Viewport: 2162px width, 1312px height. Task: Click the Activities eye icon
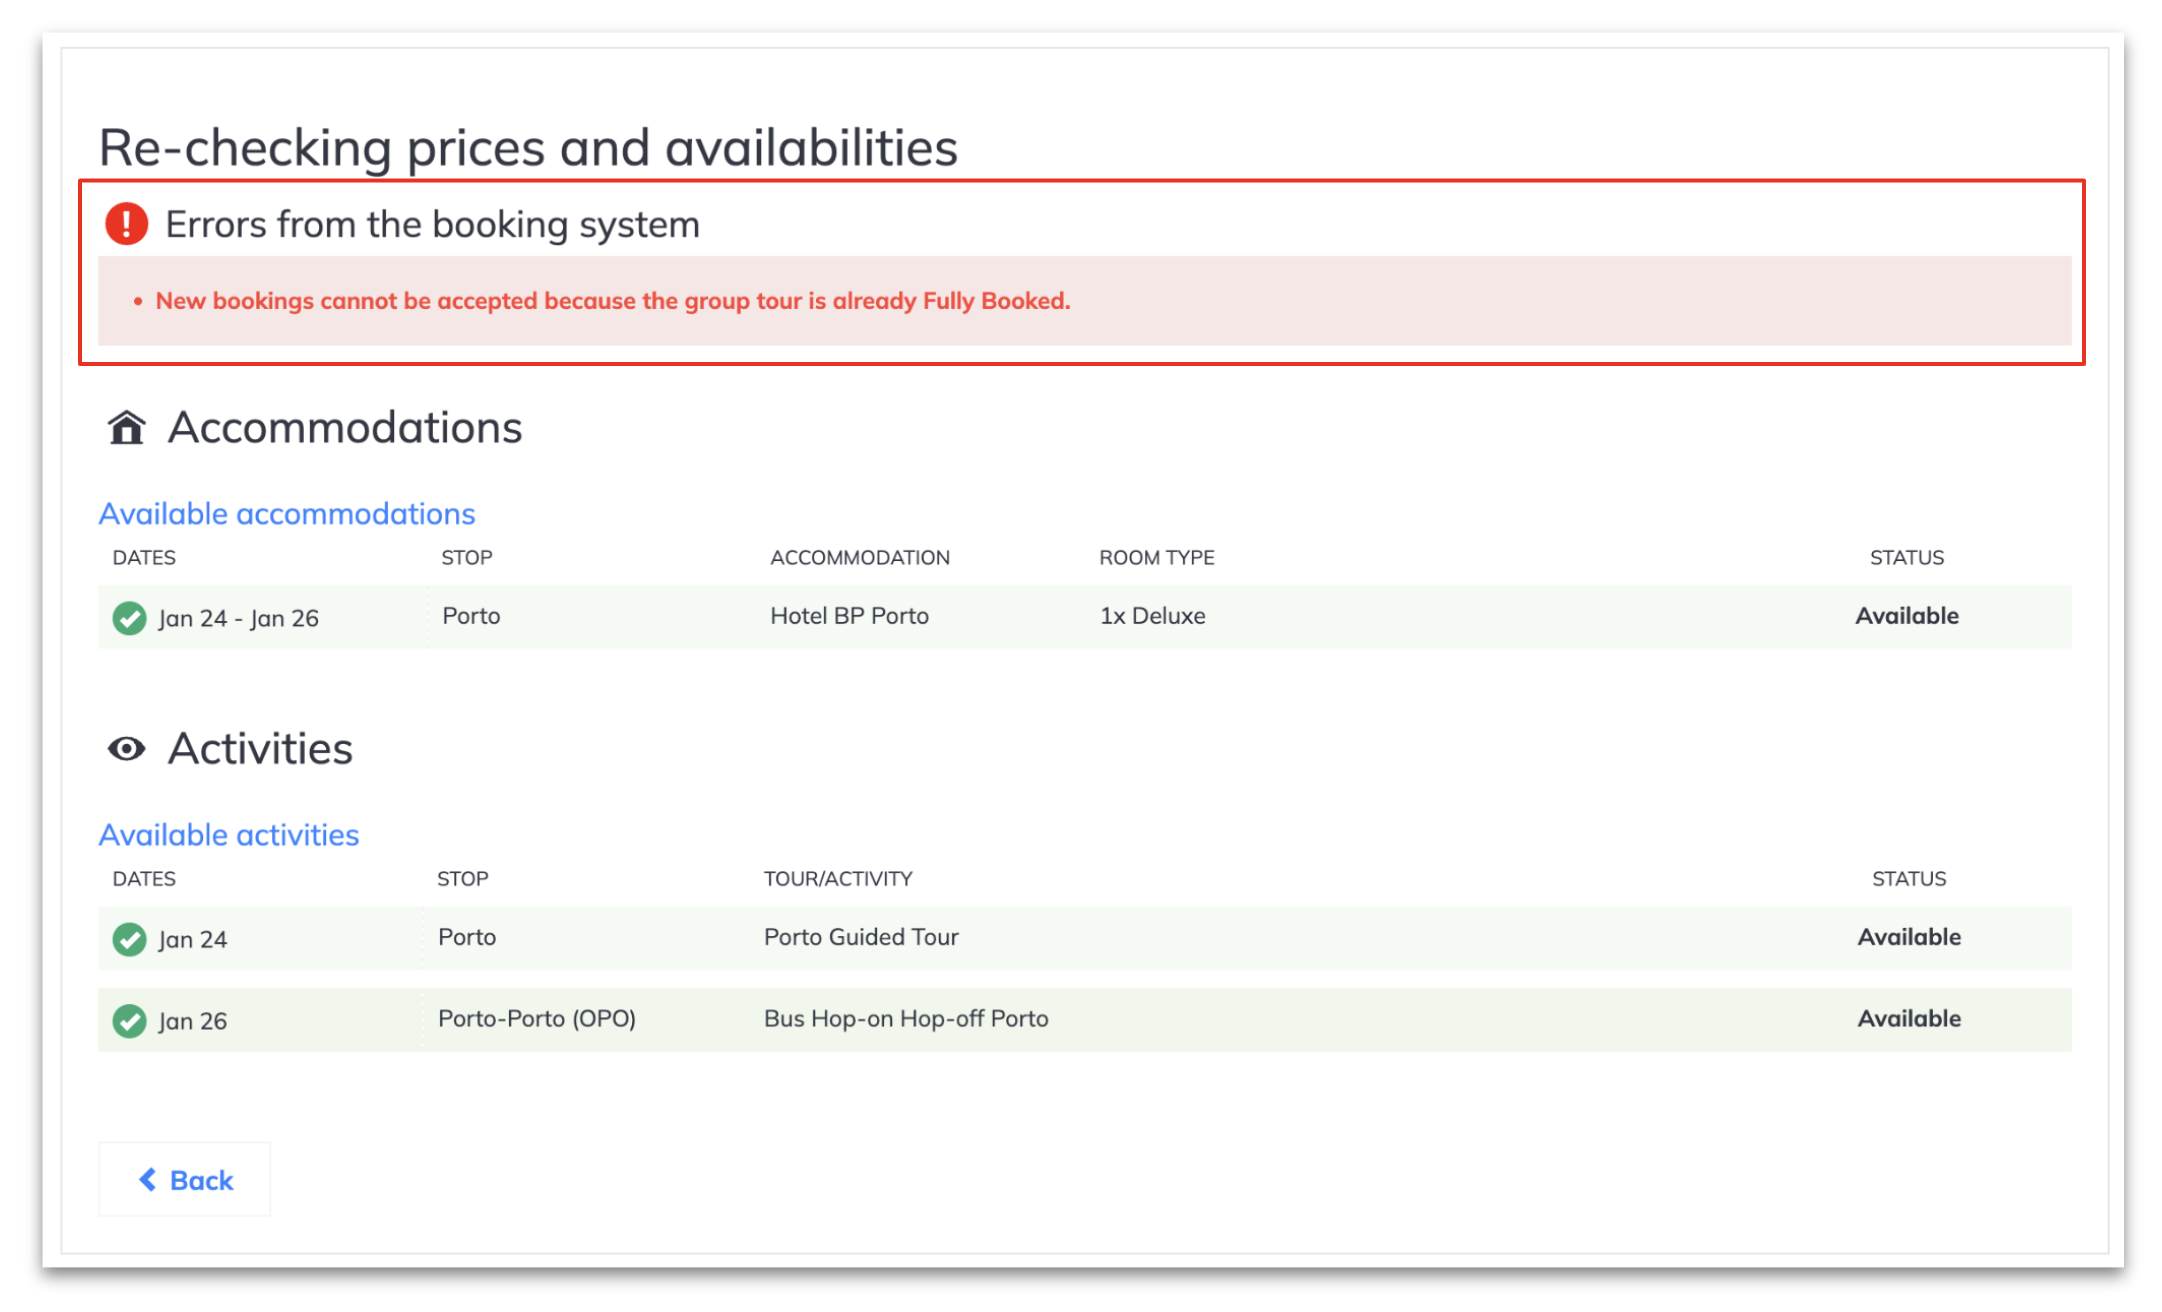click(127, 749)
